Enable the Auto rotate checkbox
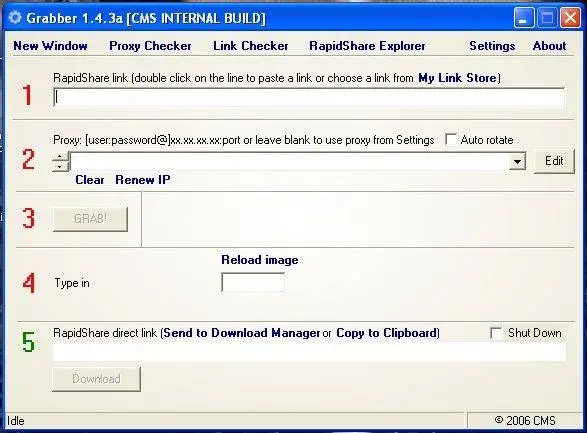This screenshot has height=433, width=587. [451, 140]
